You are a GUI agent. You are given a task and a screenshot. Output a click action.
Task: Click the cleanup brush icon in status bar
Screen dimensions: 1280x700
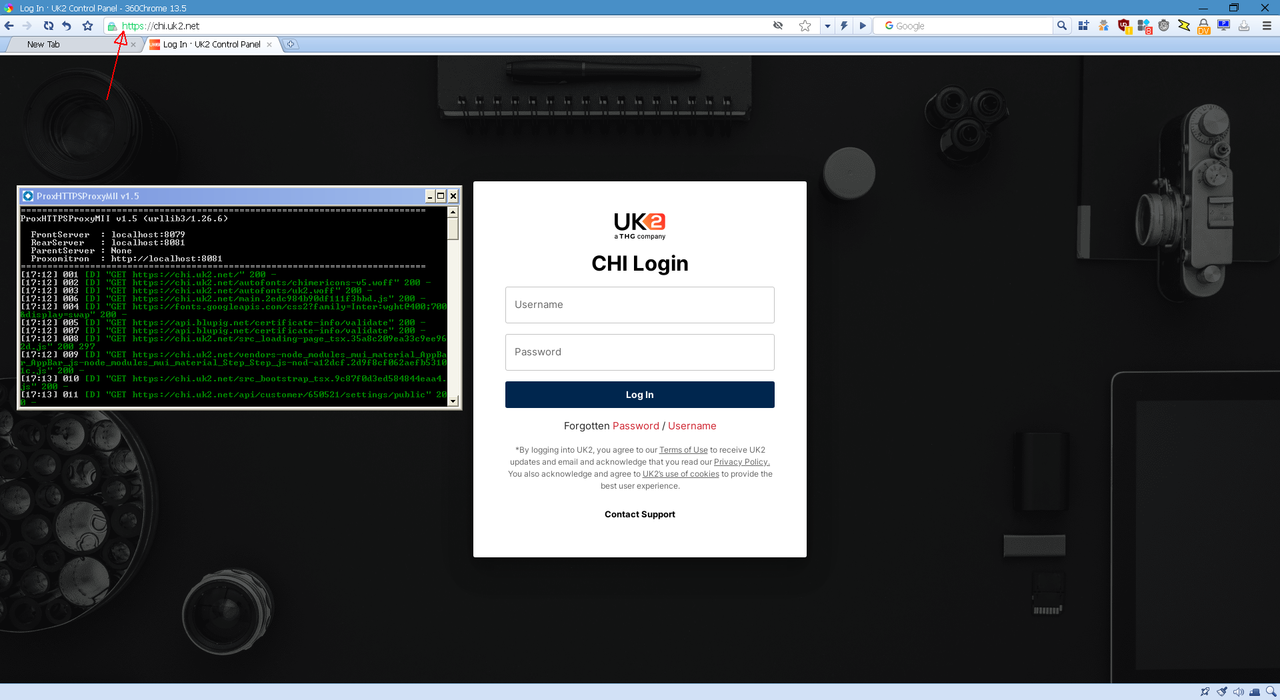(x=1222, y=691)
